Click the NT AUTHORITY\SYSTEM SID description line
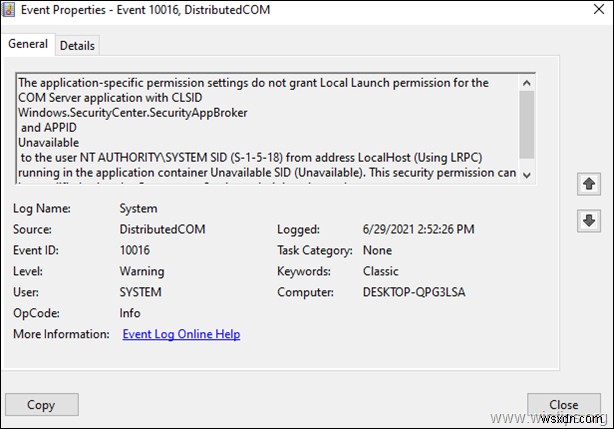The width and height of the screenshot is (614, 429). [x=251, y=158]
